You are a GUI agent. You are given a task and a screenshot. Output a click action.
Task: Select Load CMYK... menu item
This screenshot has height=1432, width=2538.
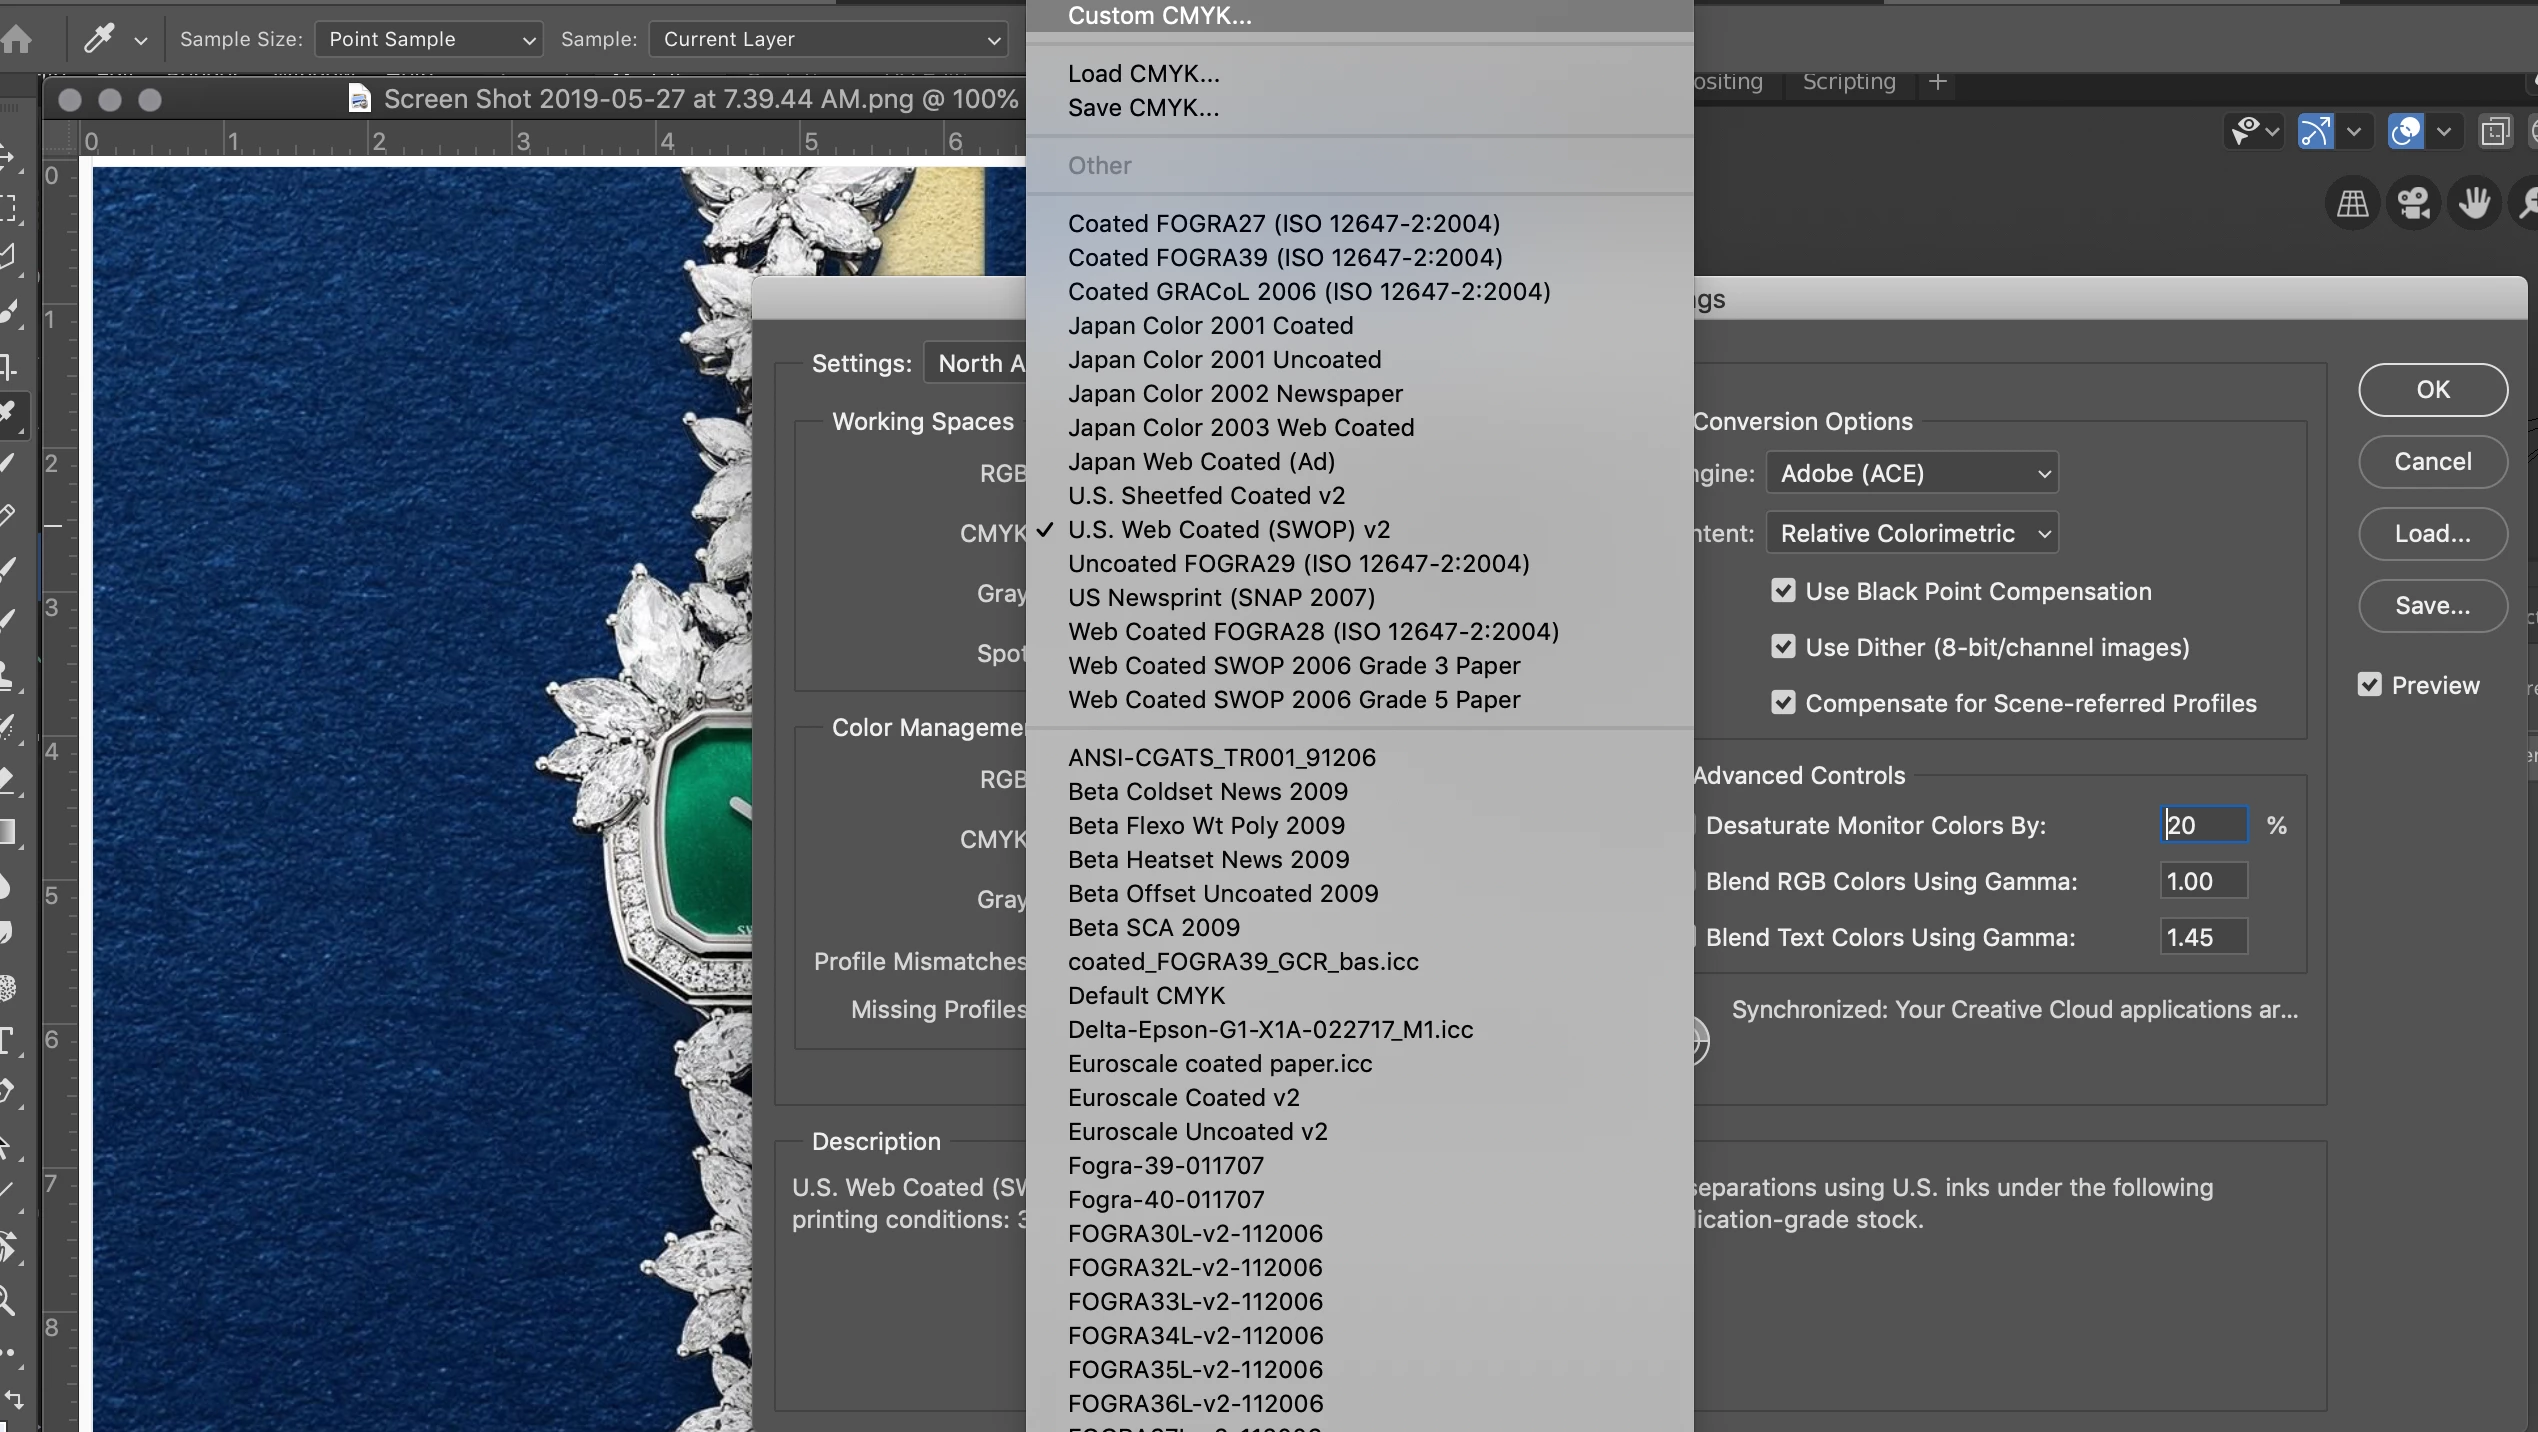click(1143, 73)
